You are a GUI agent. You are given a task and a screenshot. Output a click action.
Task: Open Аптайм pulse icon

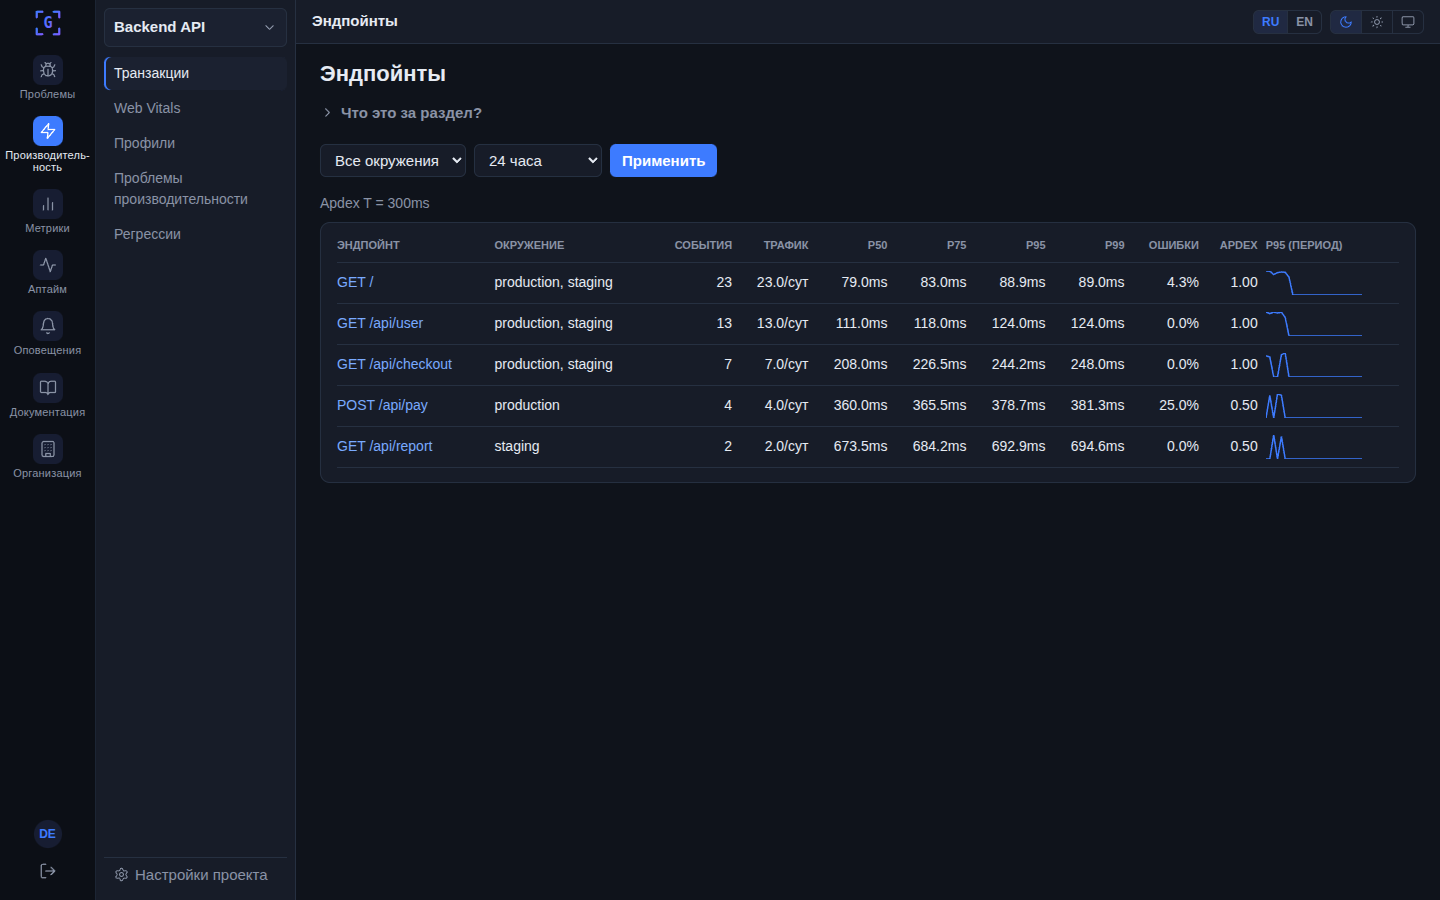click(x=47, y=265)
